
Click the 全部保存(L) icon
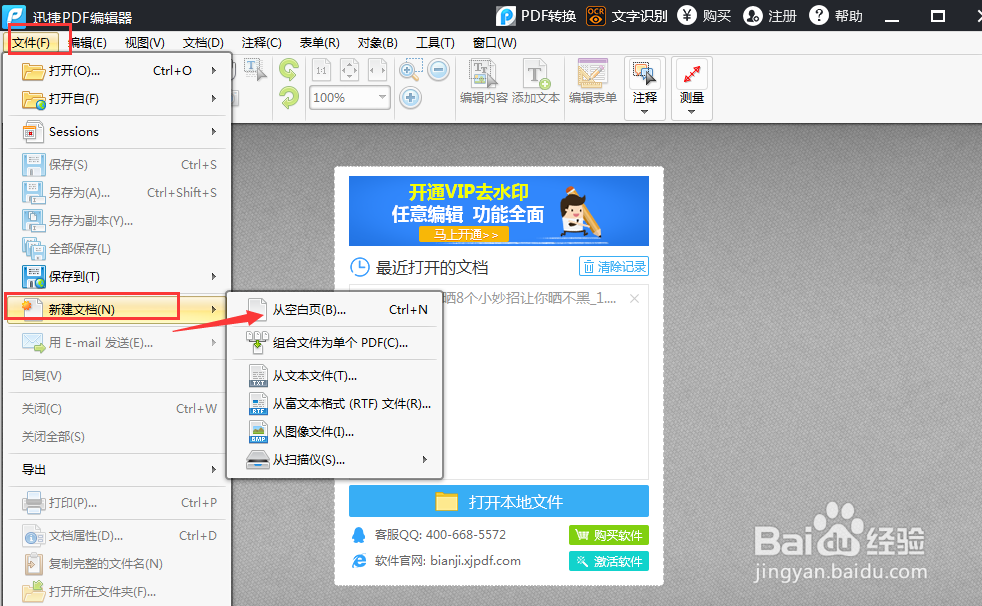pos(33,249)
